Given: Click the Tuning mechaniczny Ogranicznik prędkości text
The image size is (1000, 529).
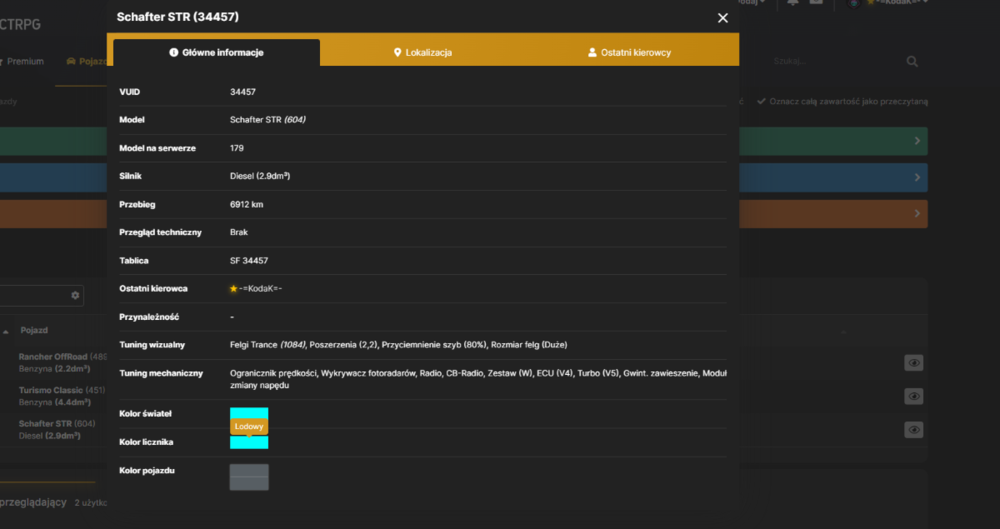Looking at the screenshot, I should click(x=273, y=373).
